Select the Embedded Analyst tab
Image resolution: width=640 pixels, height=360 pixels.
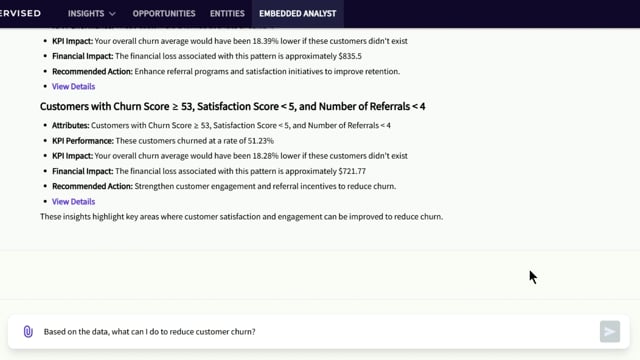pos(298,13)
